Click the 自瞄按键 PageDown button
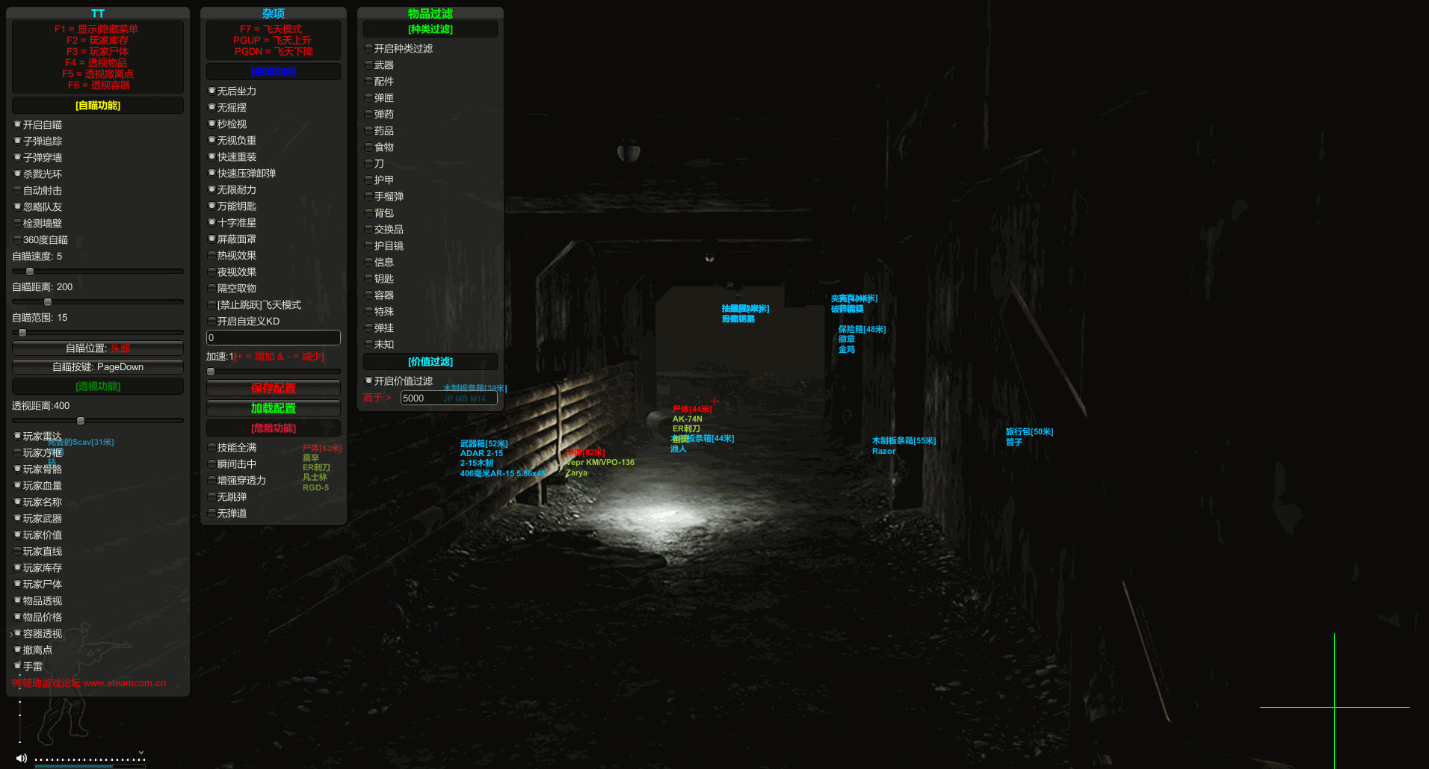This screenshot has width=1429, height=769. pos(98,367)
